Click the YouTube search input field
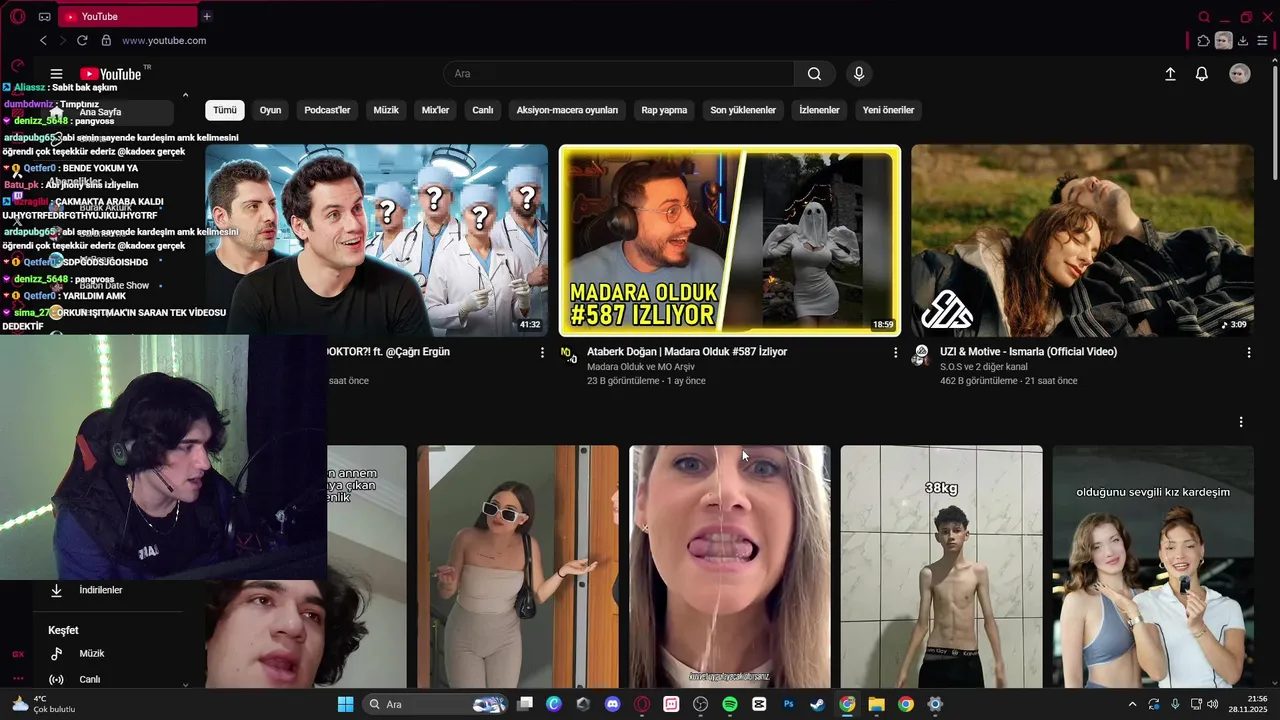Image resolution: width=1280 pixels, height=720 pixels. pos(619,74)
